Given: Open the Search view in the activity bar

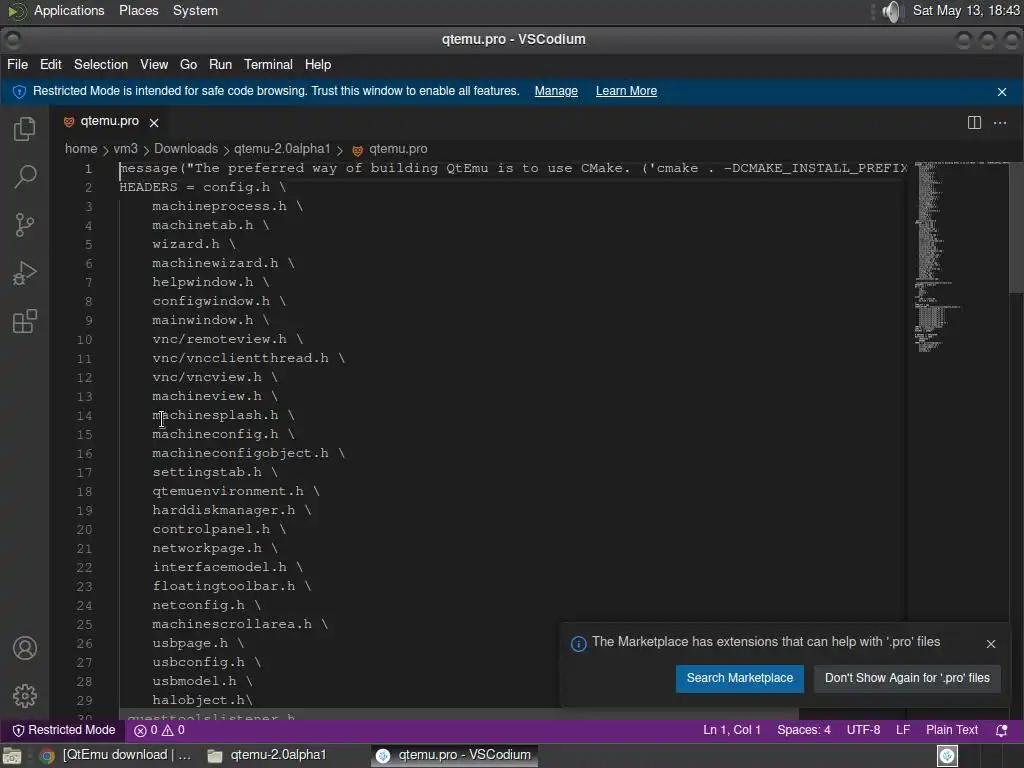Looking at the screenshot, I should click(x=25, y=176).
